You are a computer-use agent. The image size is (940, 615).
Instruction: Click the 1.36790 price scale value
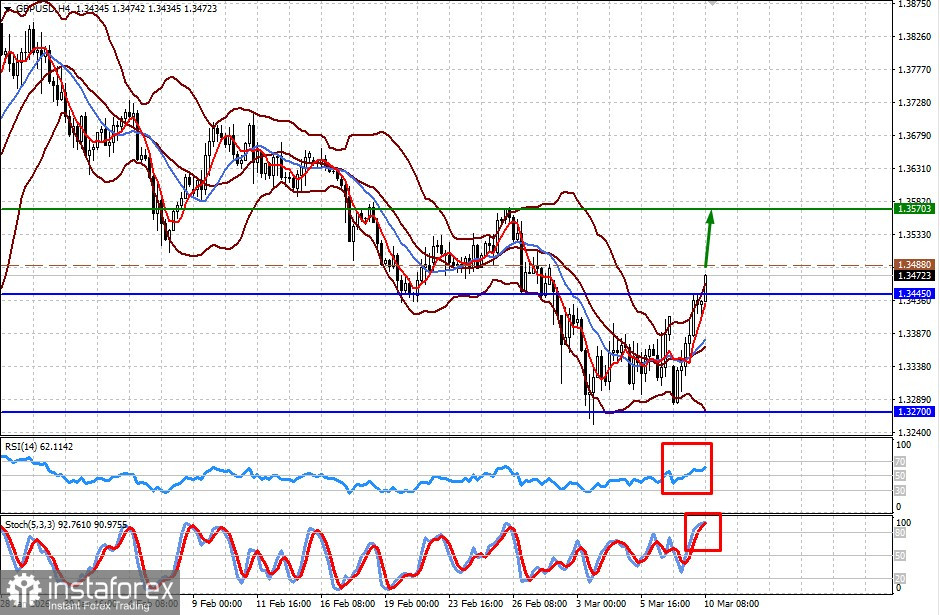pyautogui.click(x=914, y=136)
